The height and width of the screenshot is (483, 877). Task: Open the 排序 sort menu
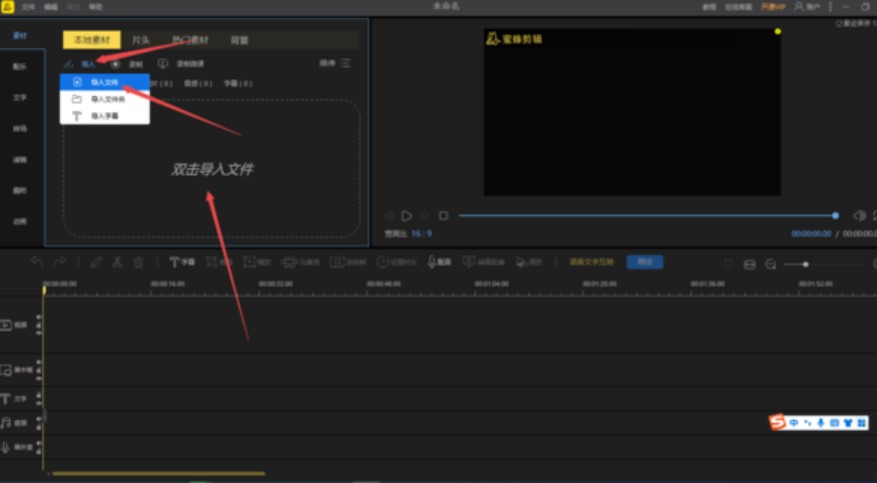333,63
